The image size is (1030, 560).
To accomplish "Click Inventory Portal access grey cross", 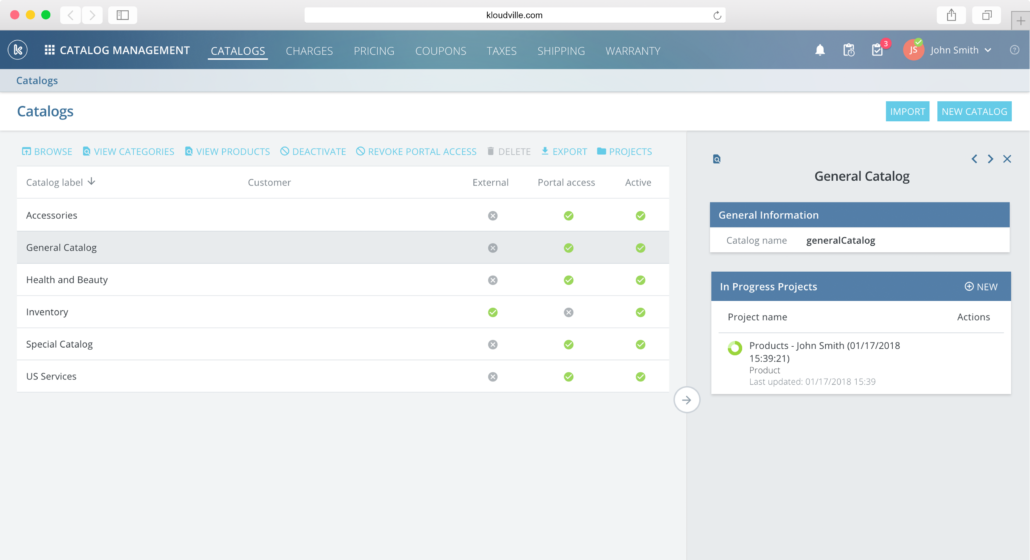I will click(x=569, y=312).
